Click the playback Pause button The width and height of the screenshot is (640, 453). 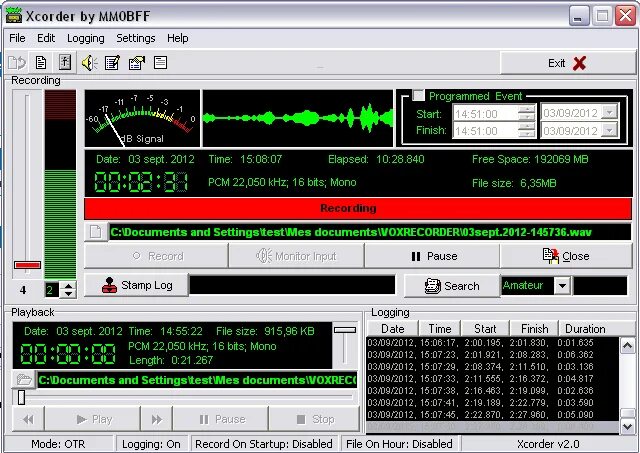pyautogui.click(x=221, y=419)
